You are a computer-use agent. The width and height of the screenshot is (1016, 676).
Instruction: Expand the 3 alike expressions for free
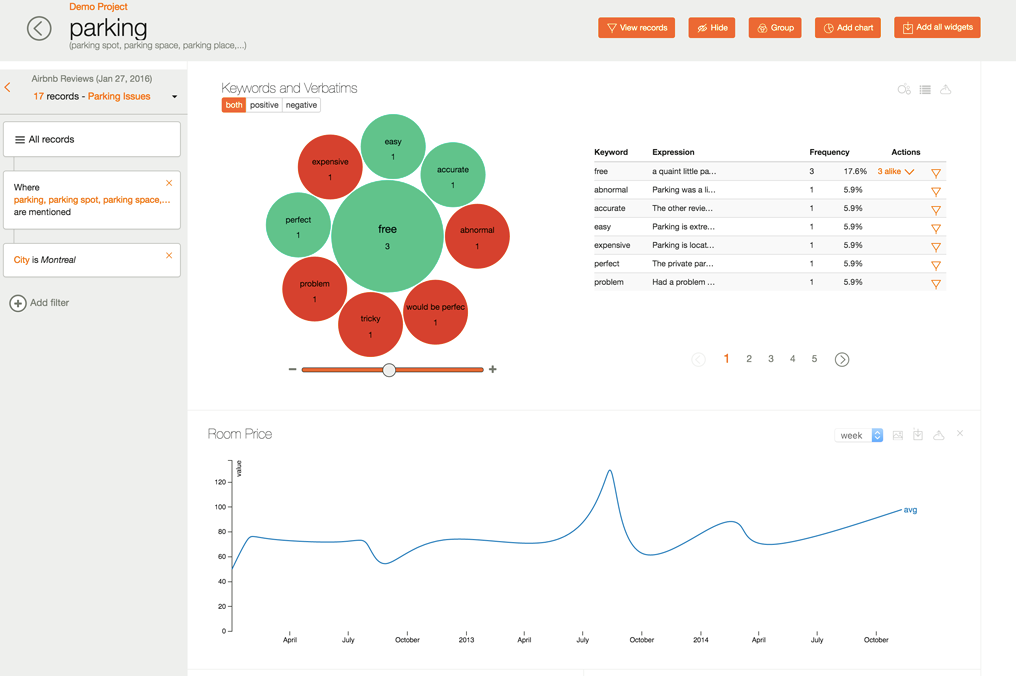click(895, 172)
